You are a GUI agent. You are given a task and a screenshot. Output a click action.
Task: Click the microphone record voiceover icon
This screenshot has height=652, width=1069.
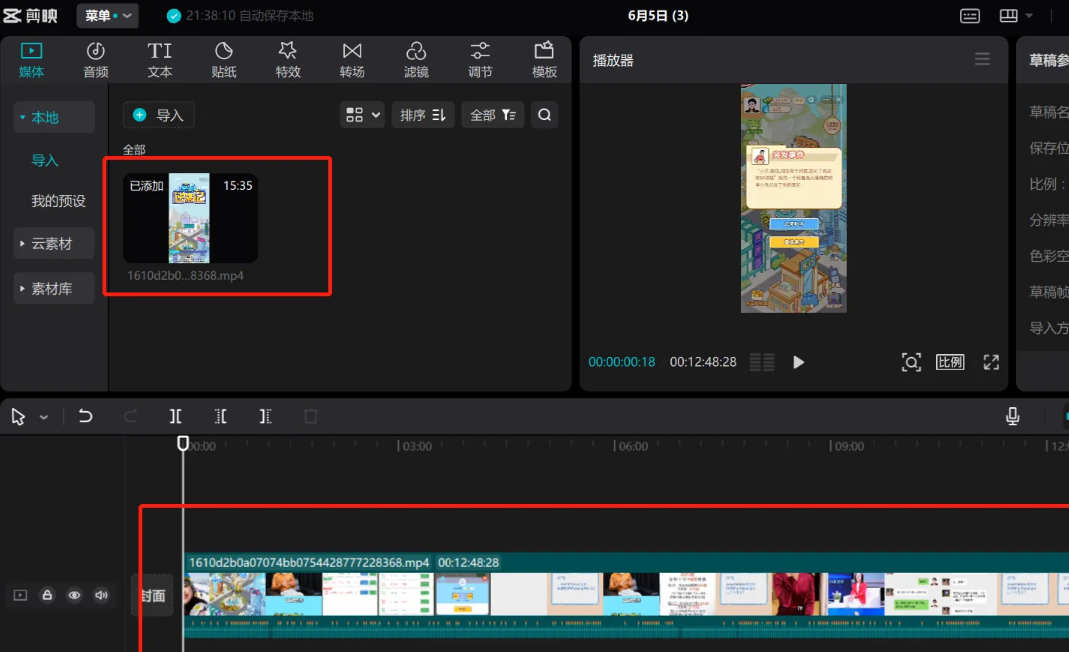1012,416
